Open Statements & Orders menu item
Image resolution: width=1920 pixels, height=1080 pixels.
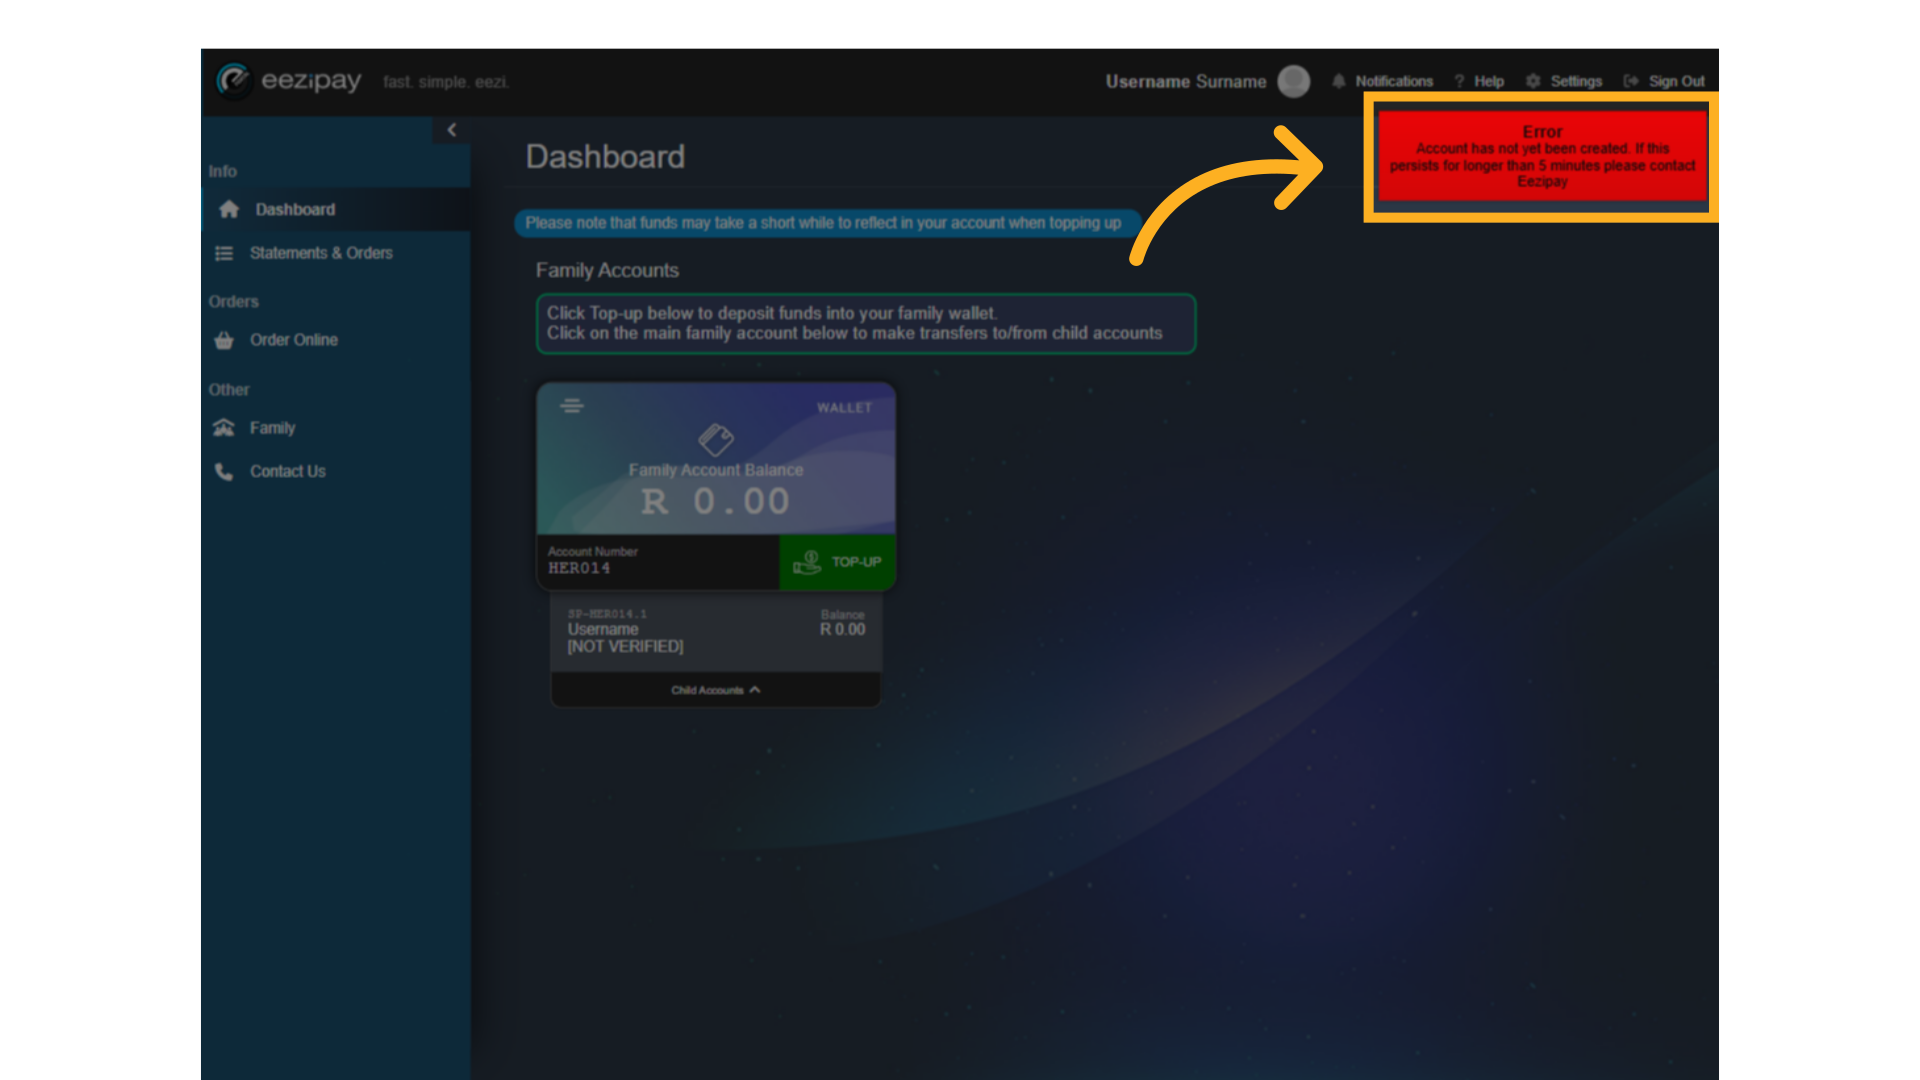point(320,253)
